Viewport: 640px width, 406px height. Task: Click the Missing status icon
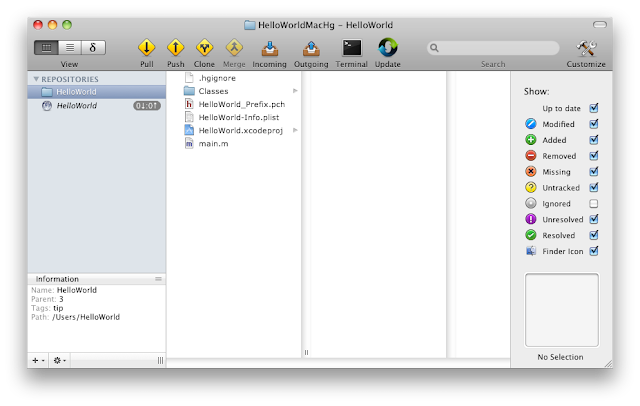point(531,171)
